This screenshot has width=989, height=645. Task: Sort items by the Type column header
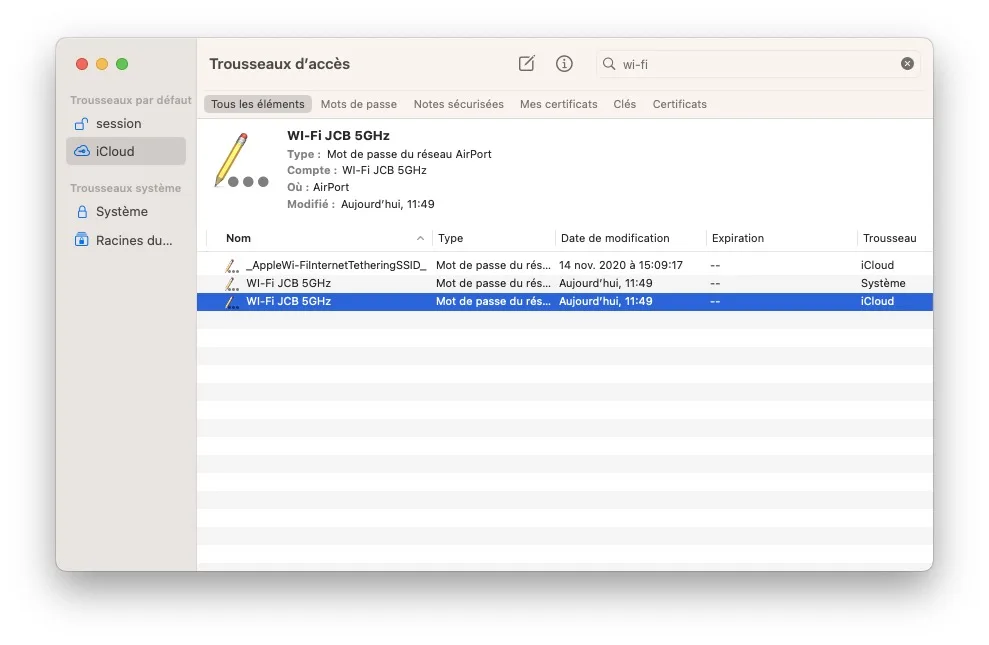click(x=449, y=238)
